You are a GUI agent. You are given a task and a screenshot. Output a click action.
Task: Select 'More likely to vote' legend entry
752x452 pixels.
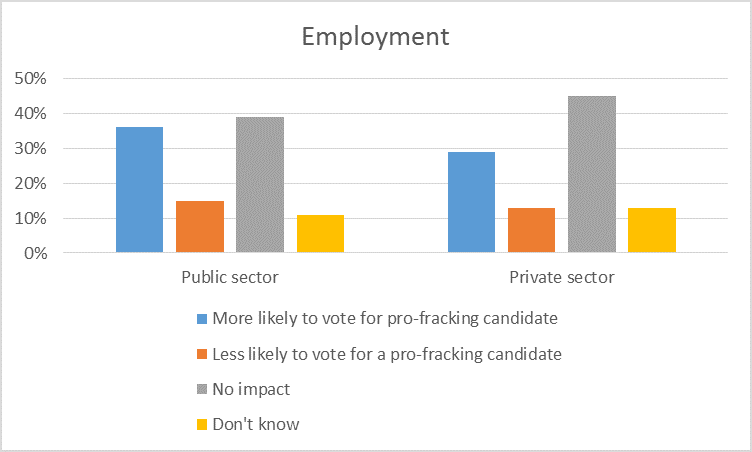click(x=385, y=318)
